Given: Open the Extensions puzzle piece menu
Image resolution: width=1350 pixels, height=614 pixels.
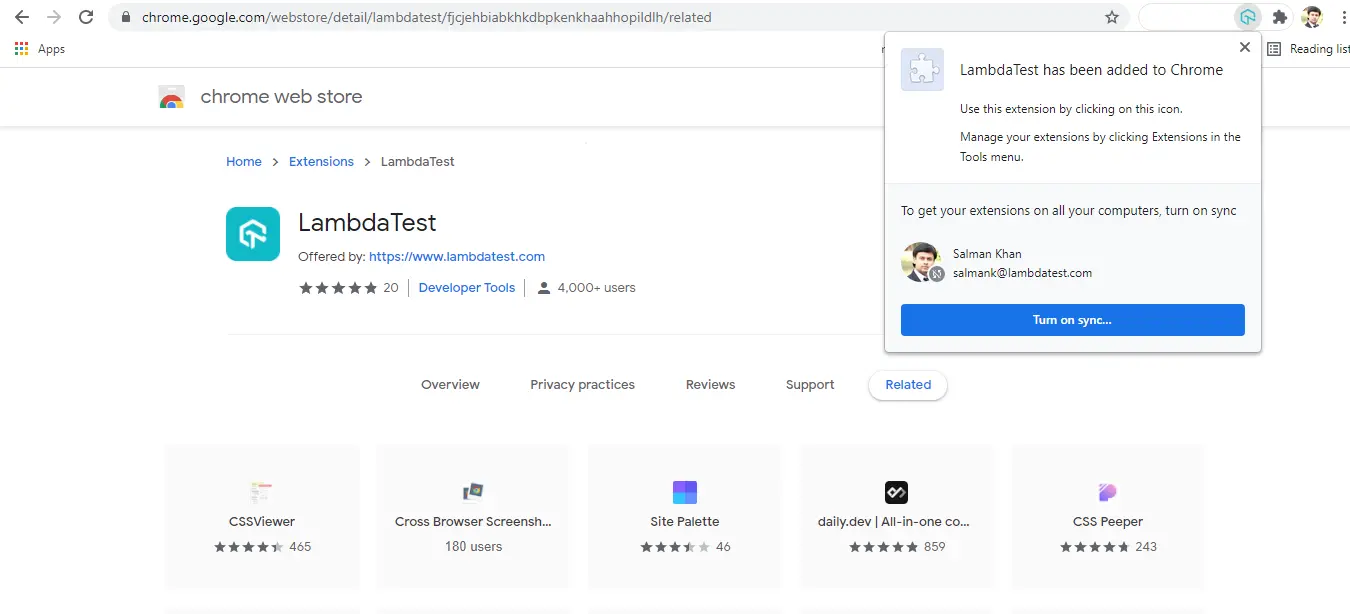Looking at the screenshot, I should pos(1280,17).
